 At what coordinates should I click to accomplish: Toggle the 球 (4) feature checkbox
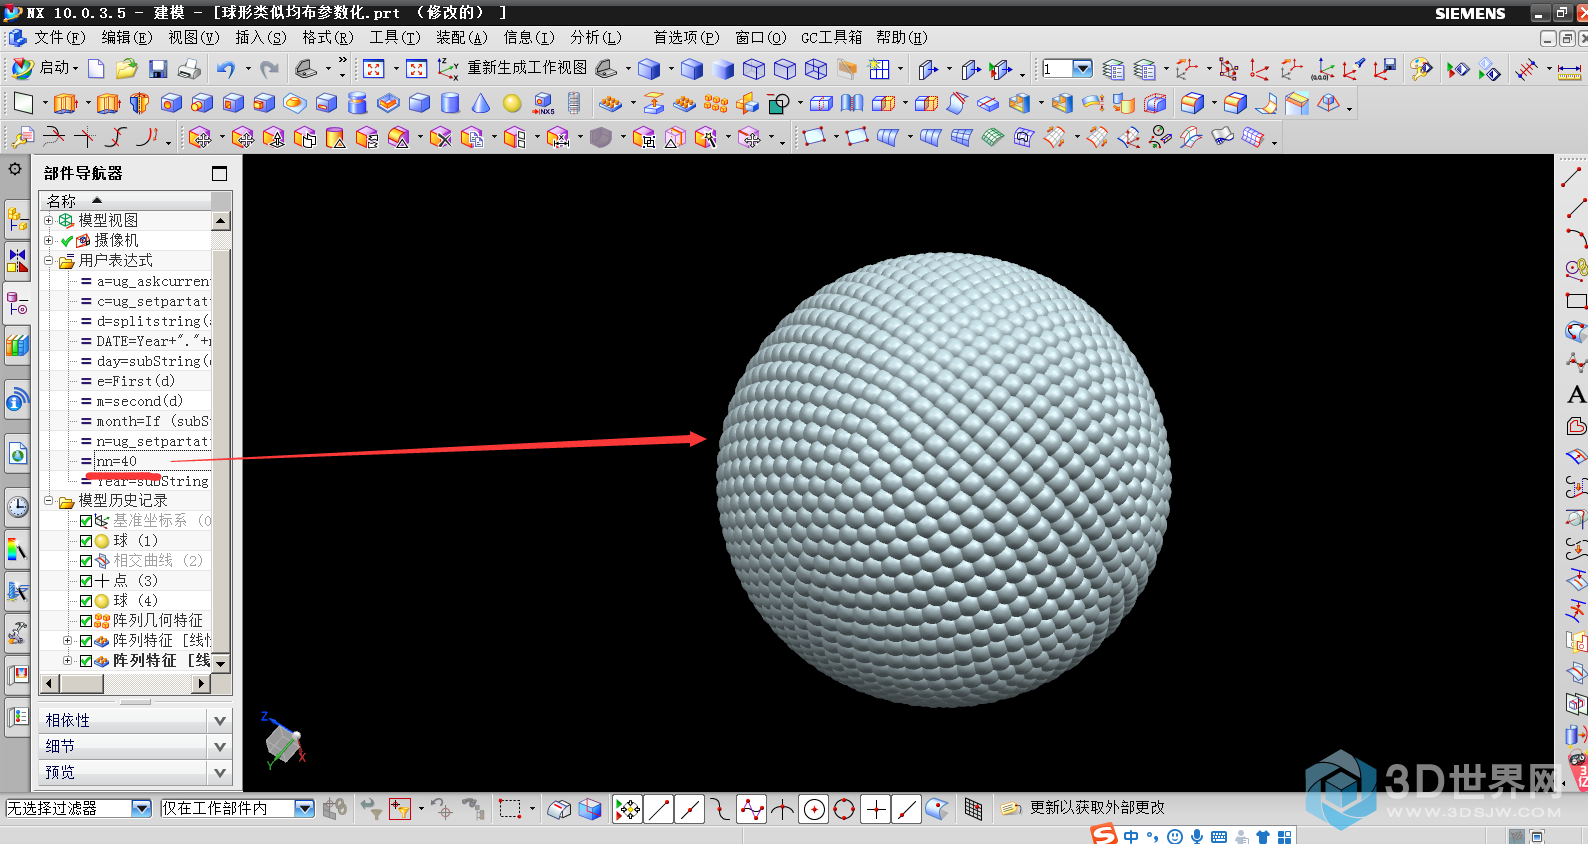(86, 601)
